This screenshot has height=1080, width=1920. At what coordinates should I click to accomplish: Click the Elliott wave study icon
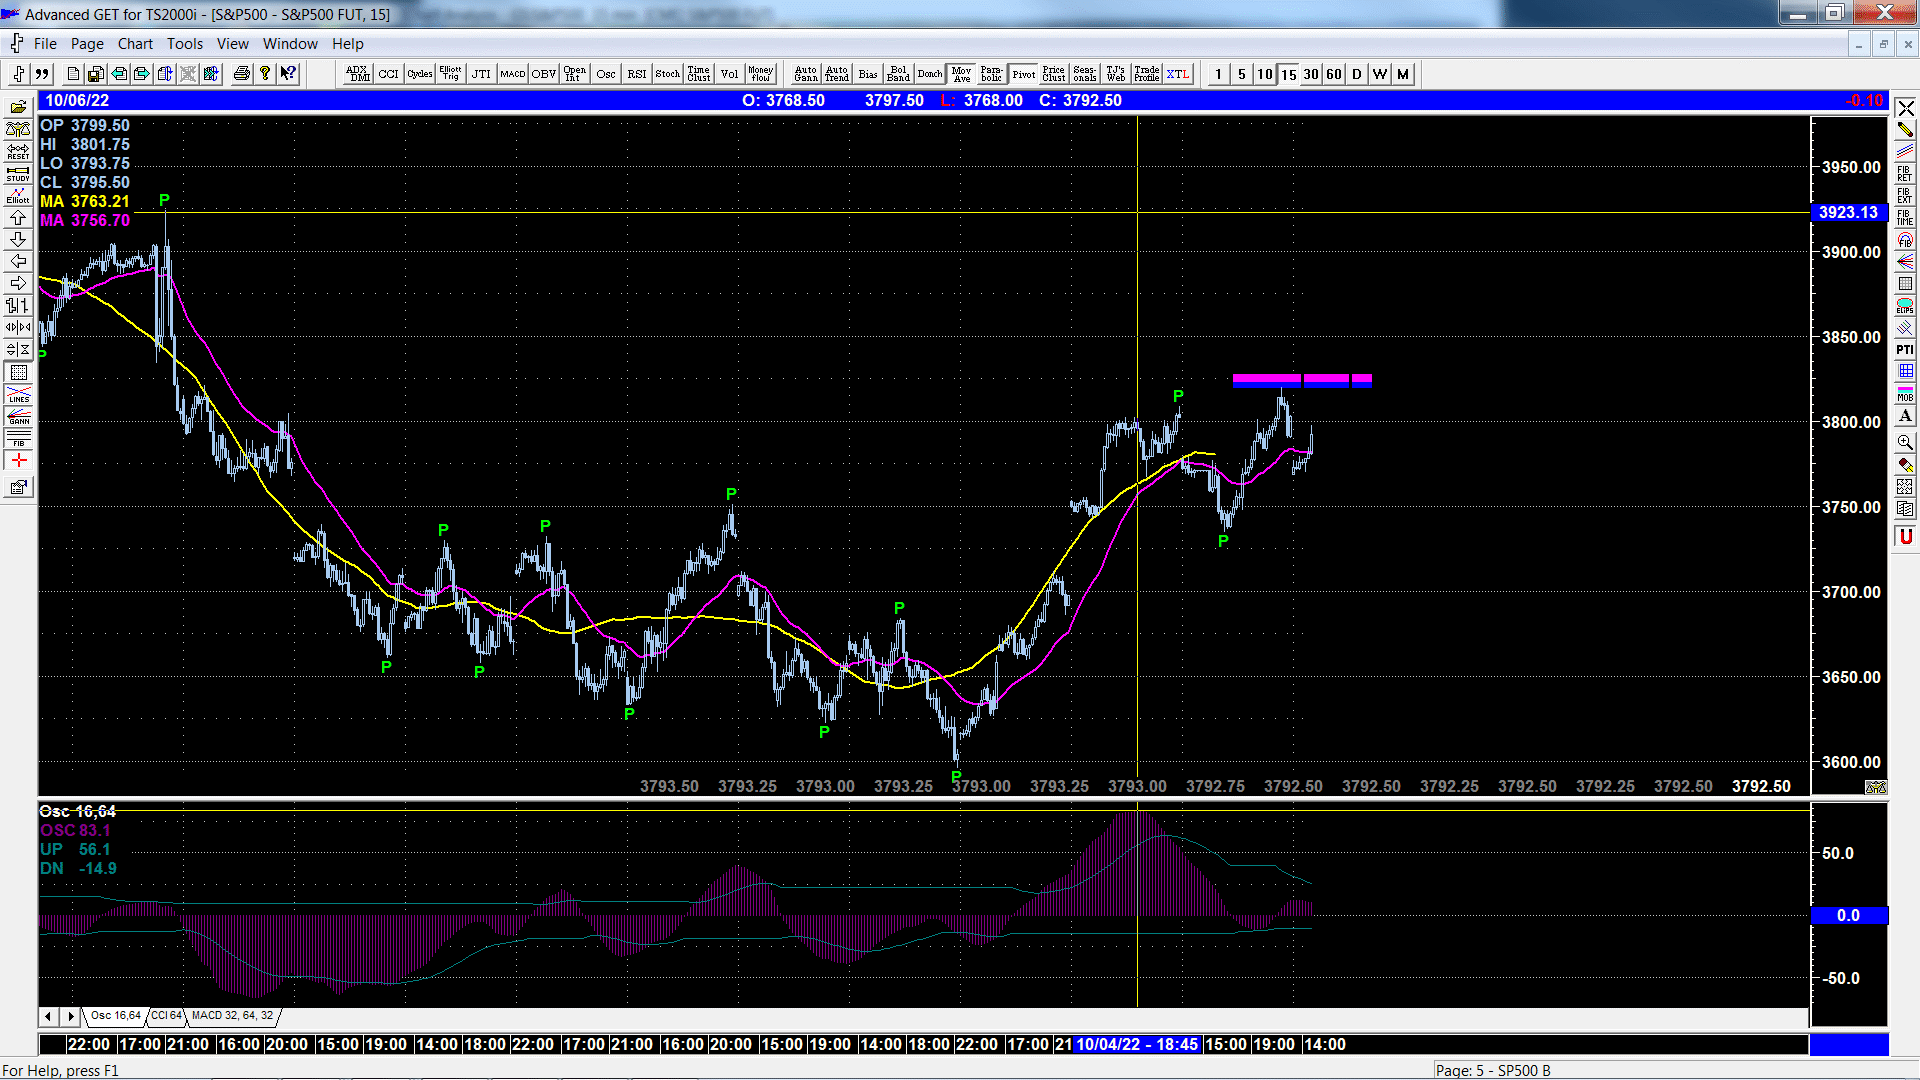coord(18,196)
